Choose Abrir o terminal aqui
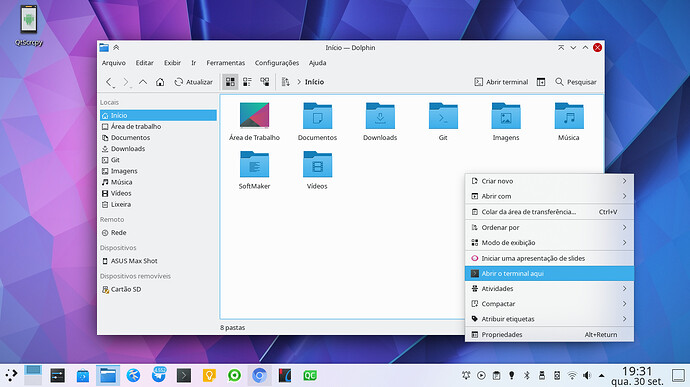The width and height of the screenshot is (690, 387). pos(549,273)
